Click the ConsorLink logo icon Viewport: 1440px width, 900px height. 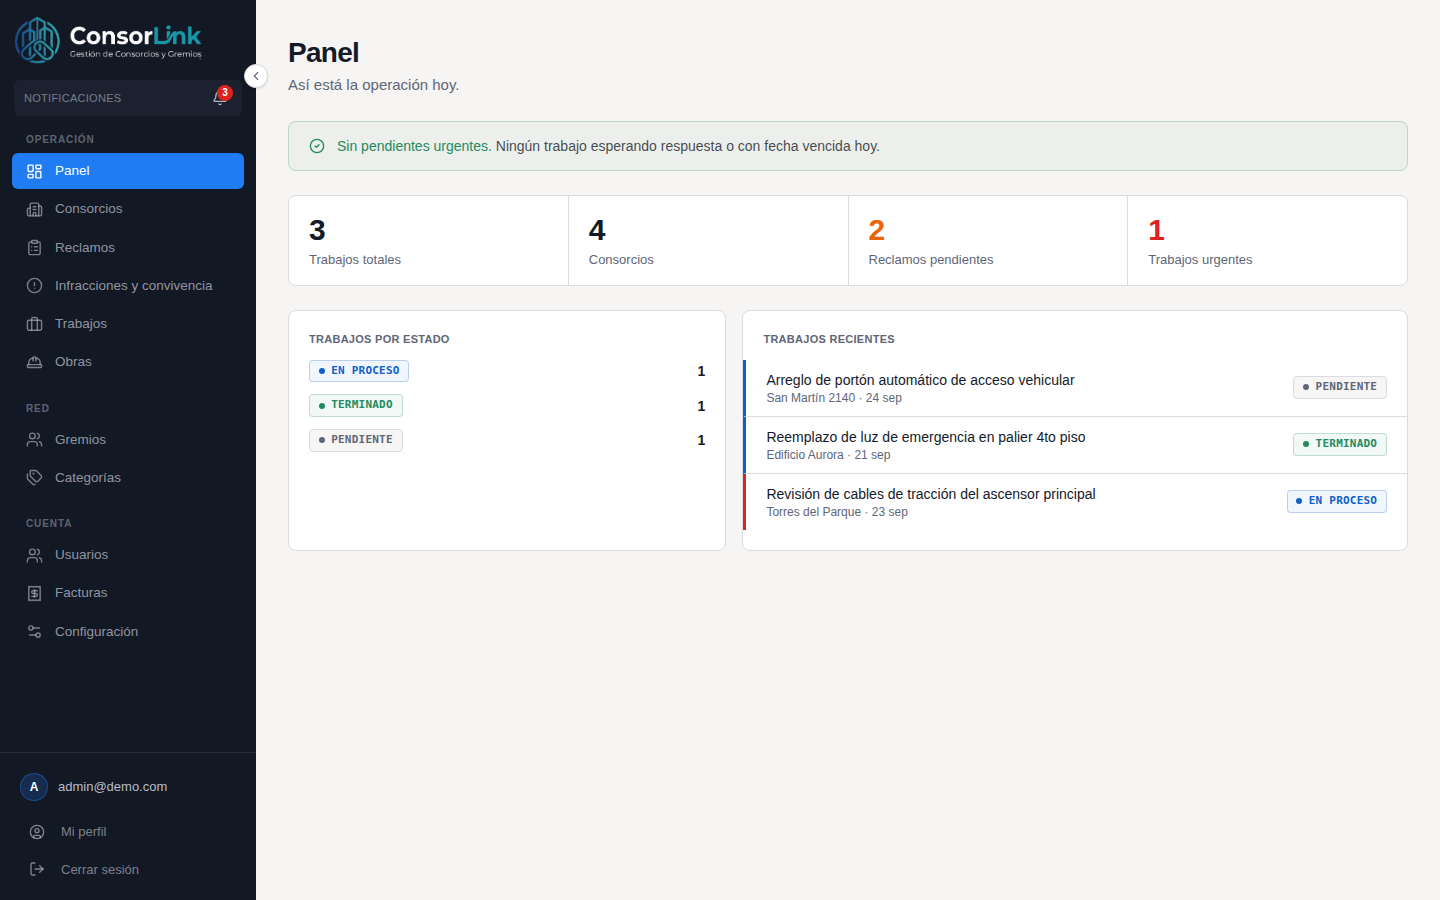[x=37, y=40]
